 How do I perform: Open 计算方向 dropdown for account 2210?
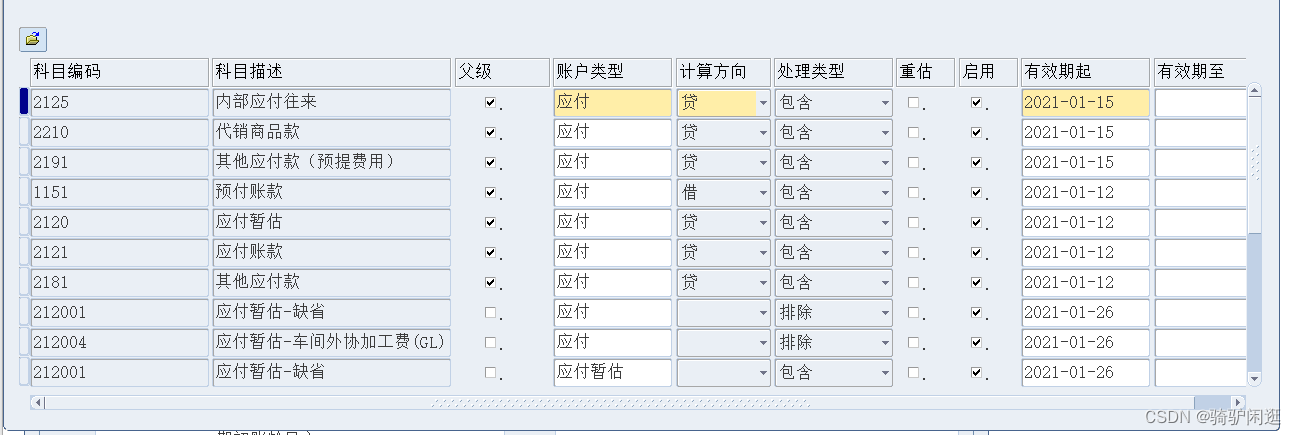[763, 133]
